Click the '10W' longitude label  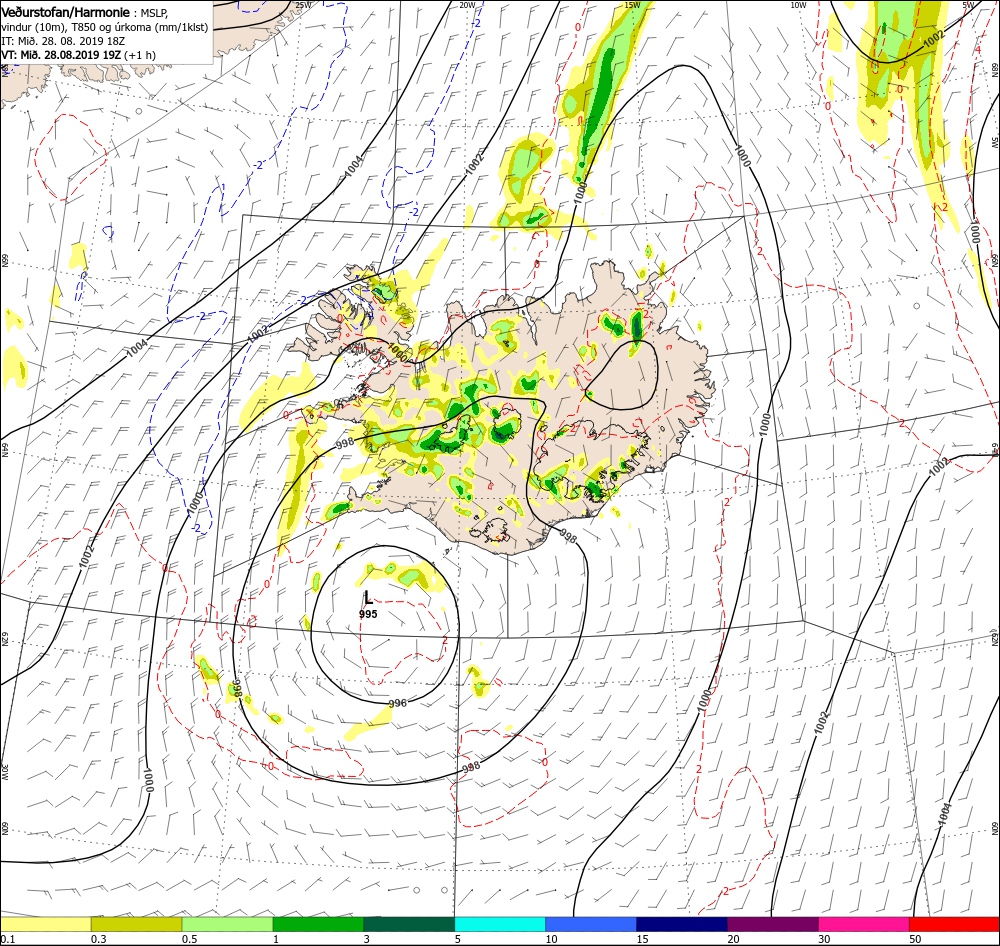tap(798, 5)
